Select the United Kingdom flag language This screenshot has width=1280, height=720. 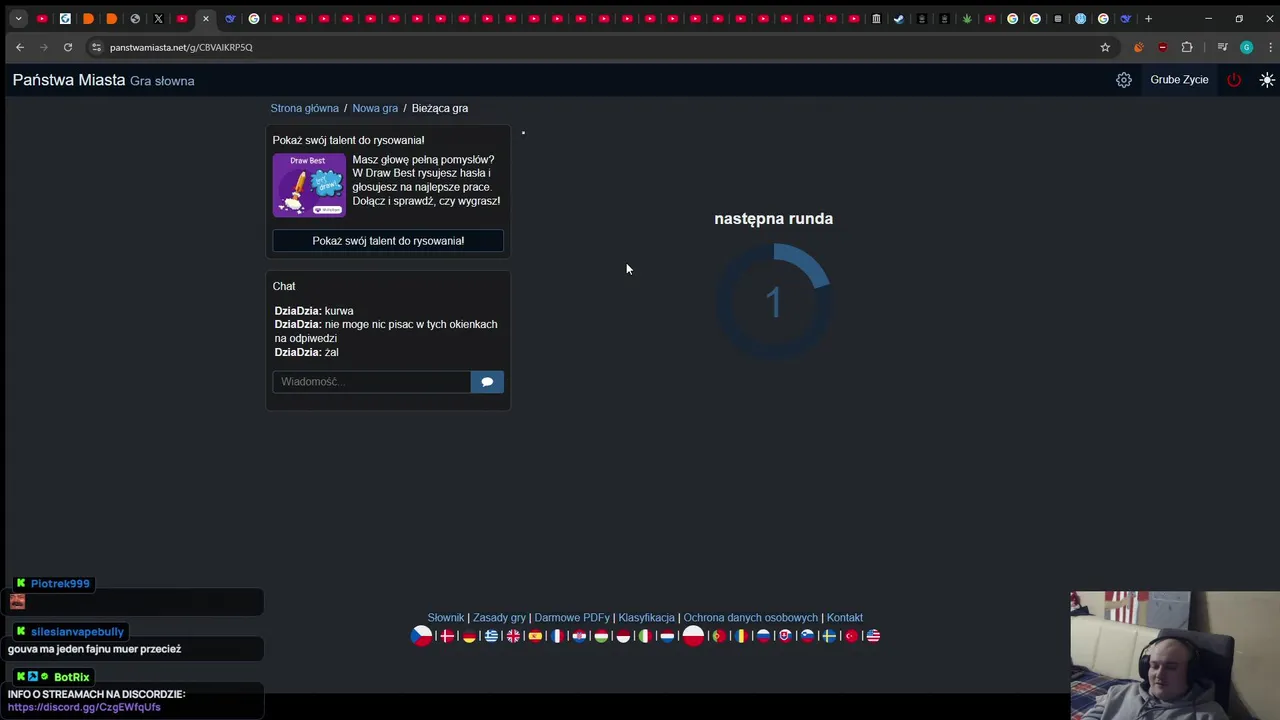(x=513, y=636)
